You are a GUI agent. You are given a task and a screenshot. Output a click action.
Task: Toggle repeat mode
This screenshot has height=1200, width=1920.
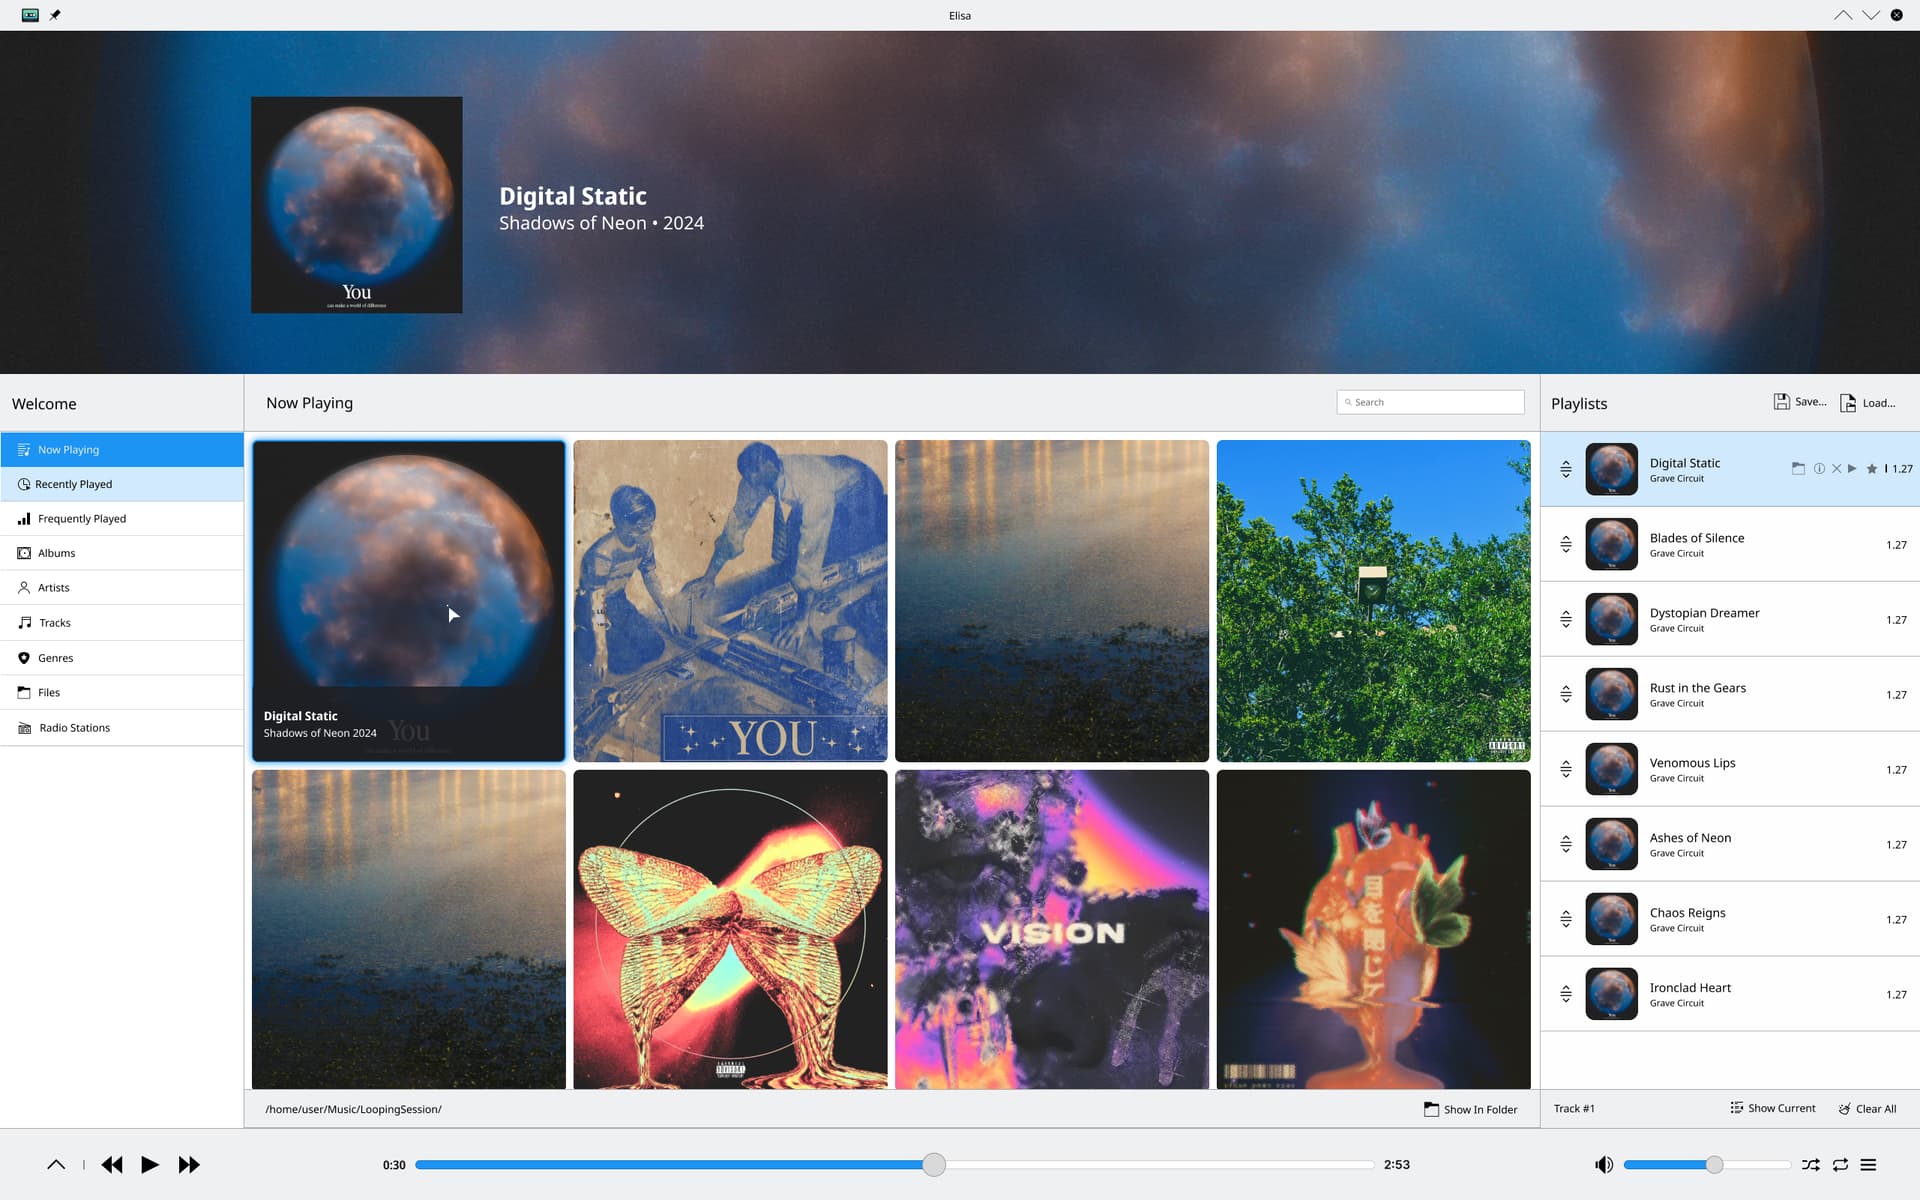click(1840, 1164)
